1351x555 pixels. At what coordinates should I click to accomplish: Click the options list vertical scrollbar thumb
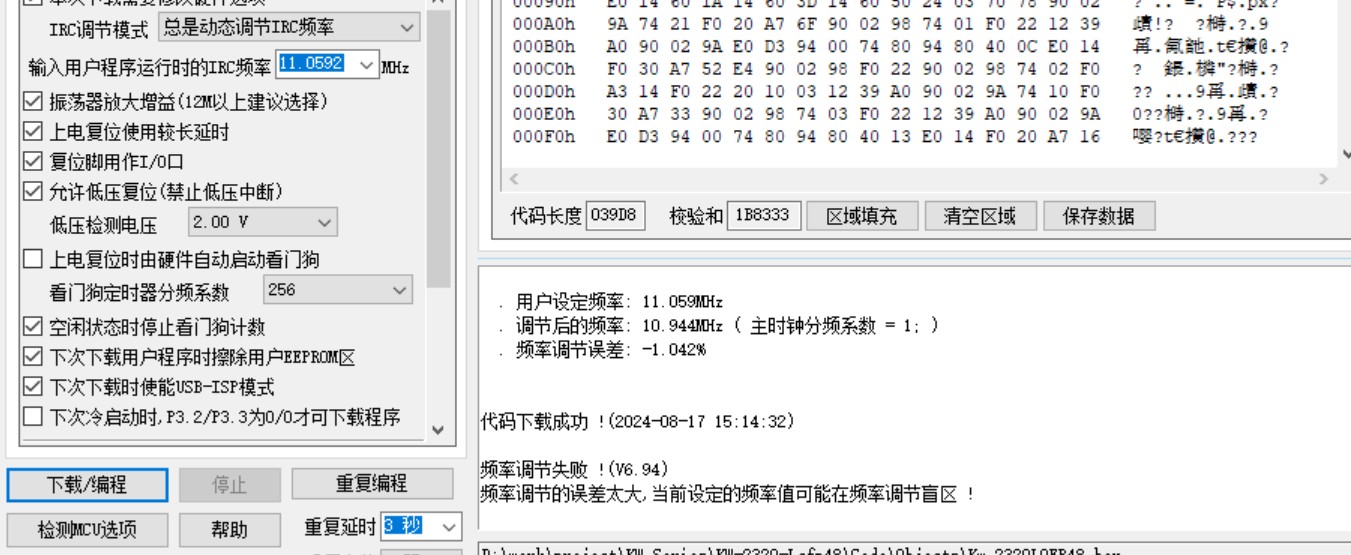tap(438, 150)
